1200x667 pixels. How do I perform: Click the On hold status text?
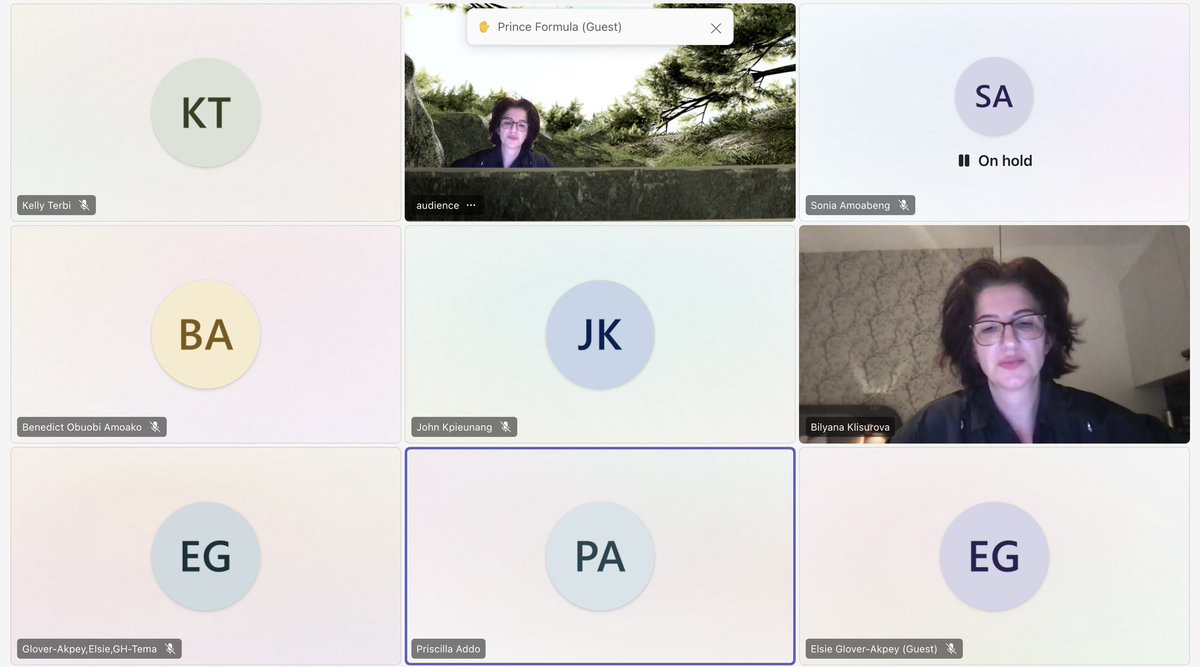1005,160
